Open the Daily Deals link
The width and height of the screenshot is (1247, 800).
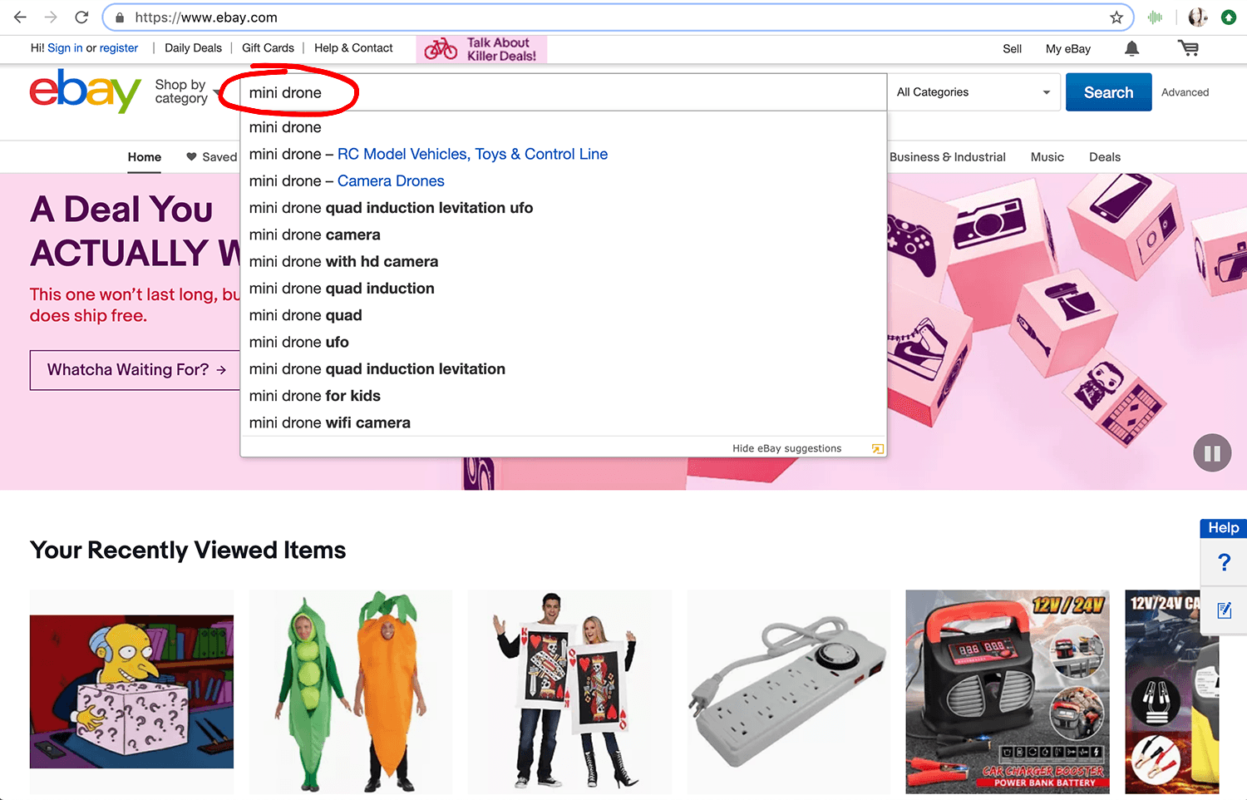(x=193, y=48)
